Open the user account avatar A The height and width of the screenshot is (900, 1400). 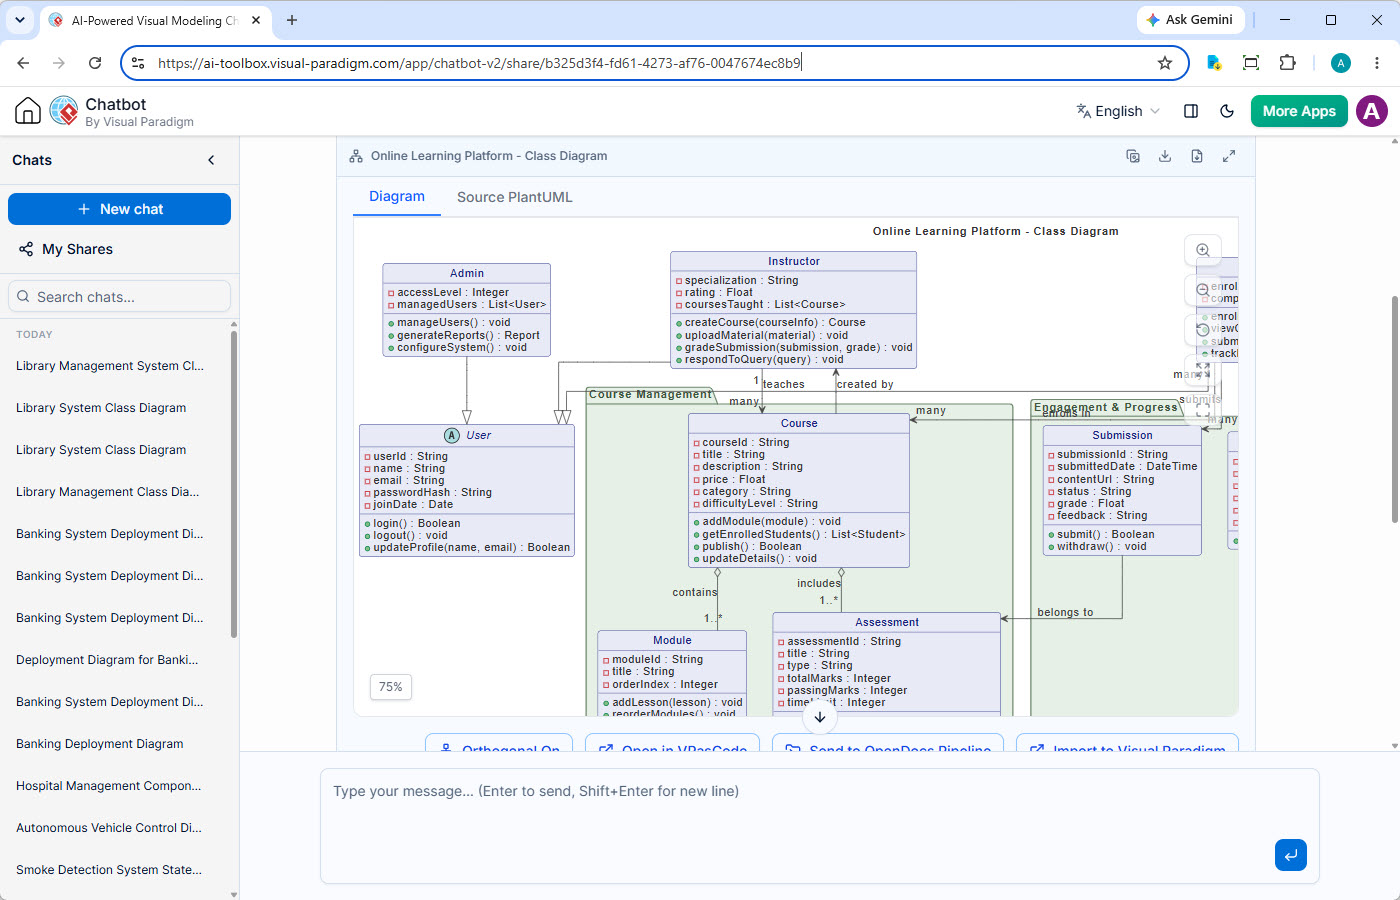[x=1372, y=111]
